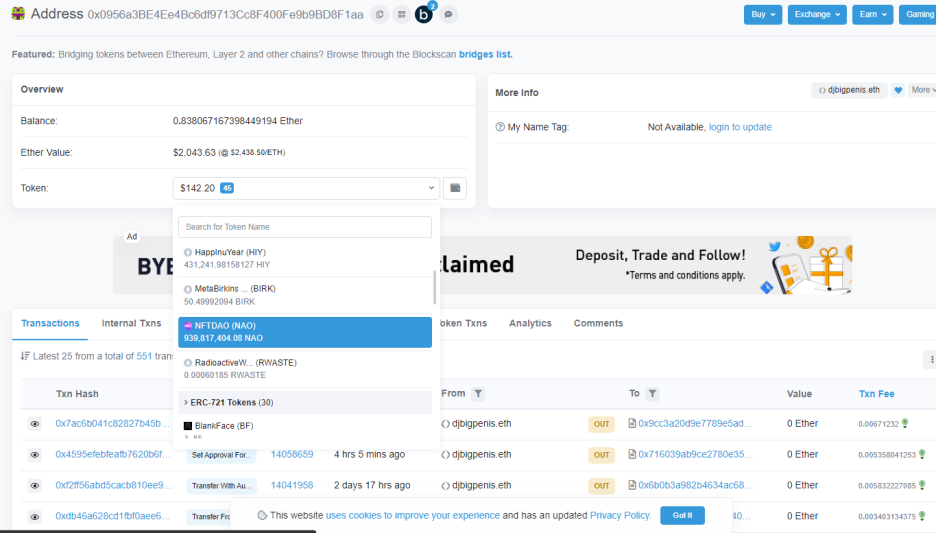
Task: Click the Set Approval For... method badge
Action: [221, 455]
